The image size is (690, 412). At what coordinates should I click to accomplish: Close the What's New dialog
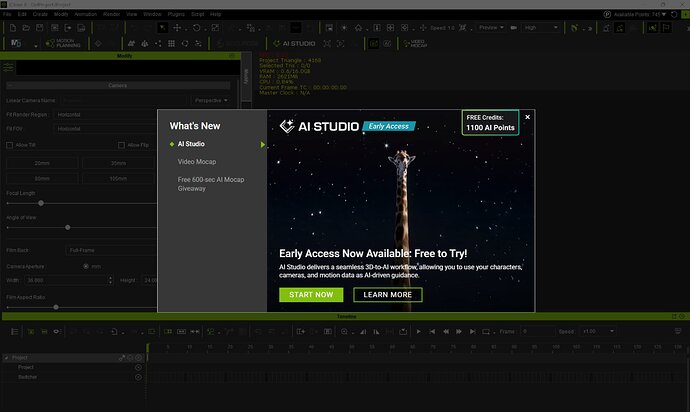pos(527,117)
